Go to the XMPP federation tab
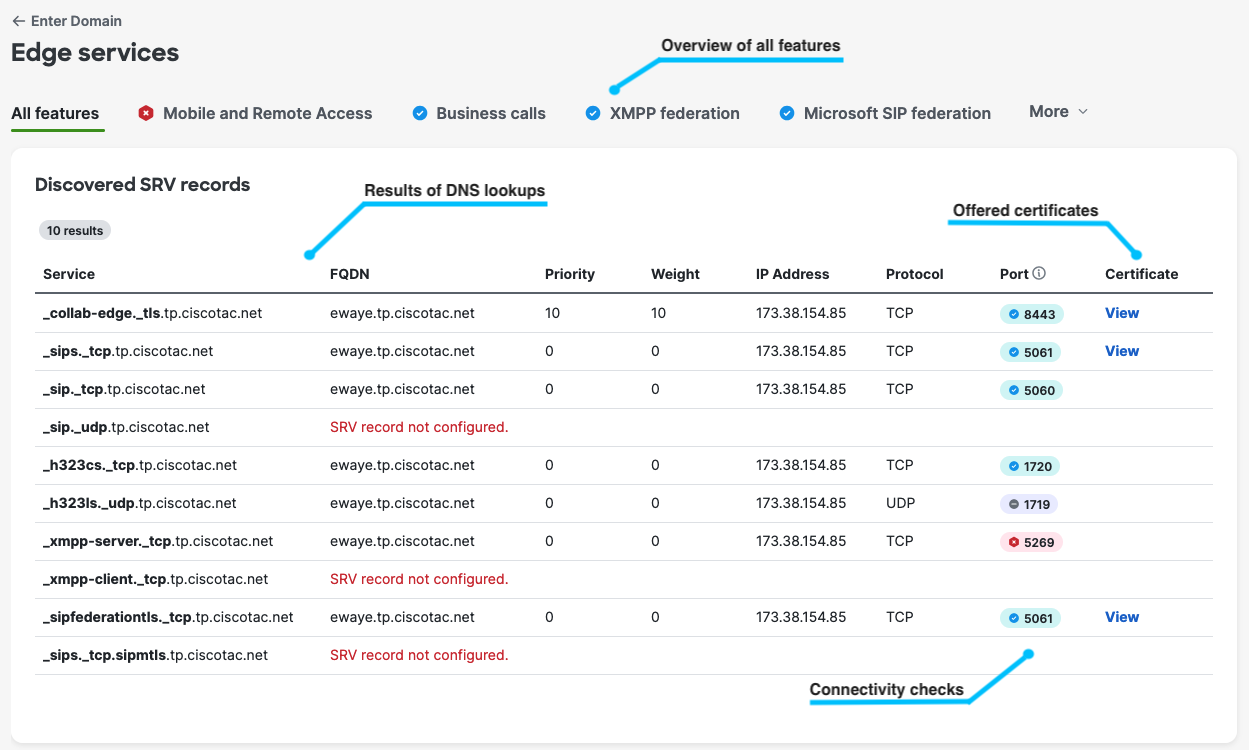This screenshot has width=1249, height=750. [663, 114]
